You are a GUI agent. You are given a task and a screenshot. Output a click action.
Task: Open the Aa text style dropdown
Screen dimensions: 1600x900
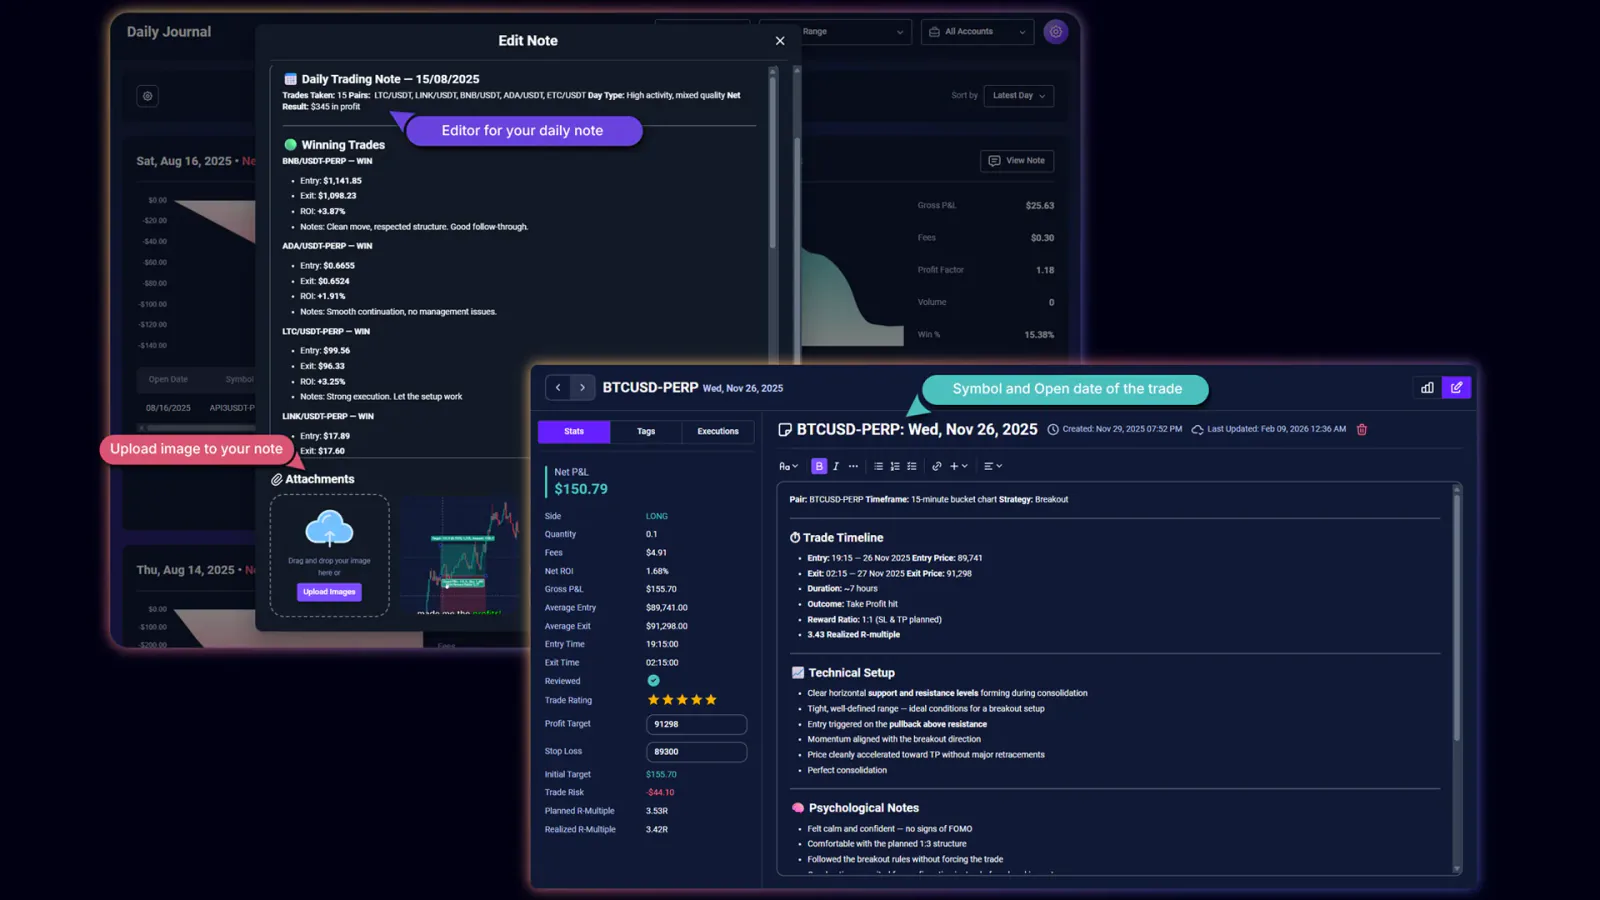pyautogui.click(x=787, y=466)
